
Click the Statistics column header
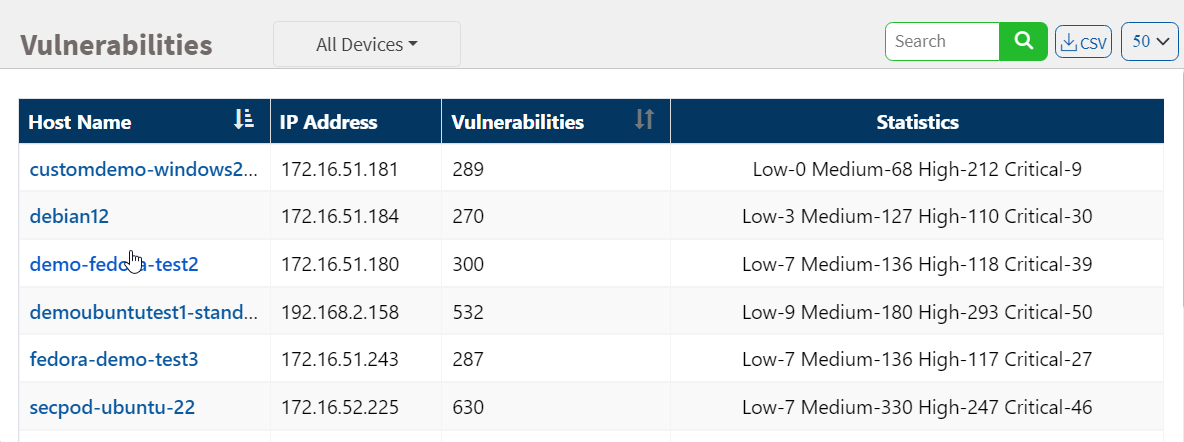pos(917,122)
